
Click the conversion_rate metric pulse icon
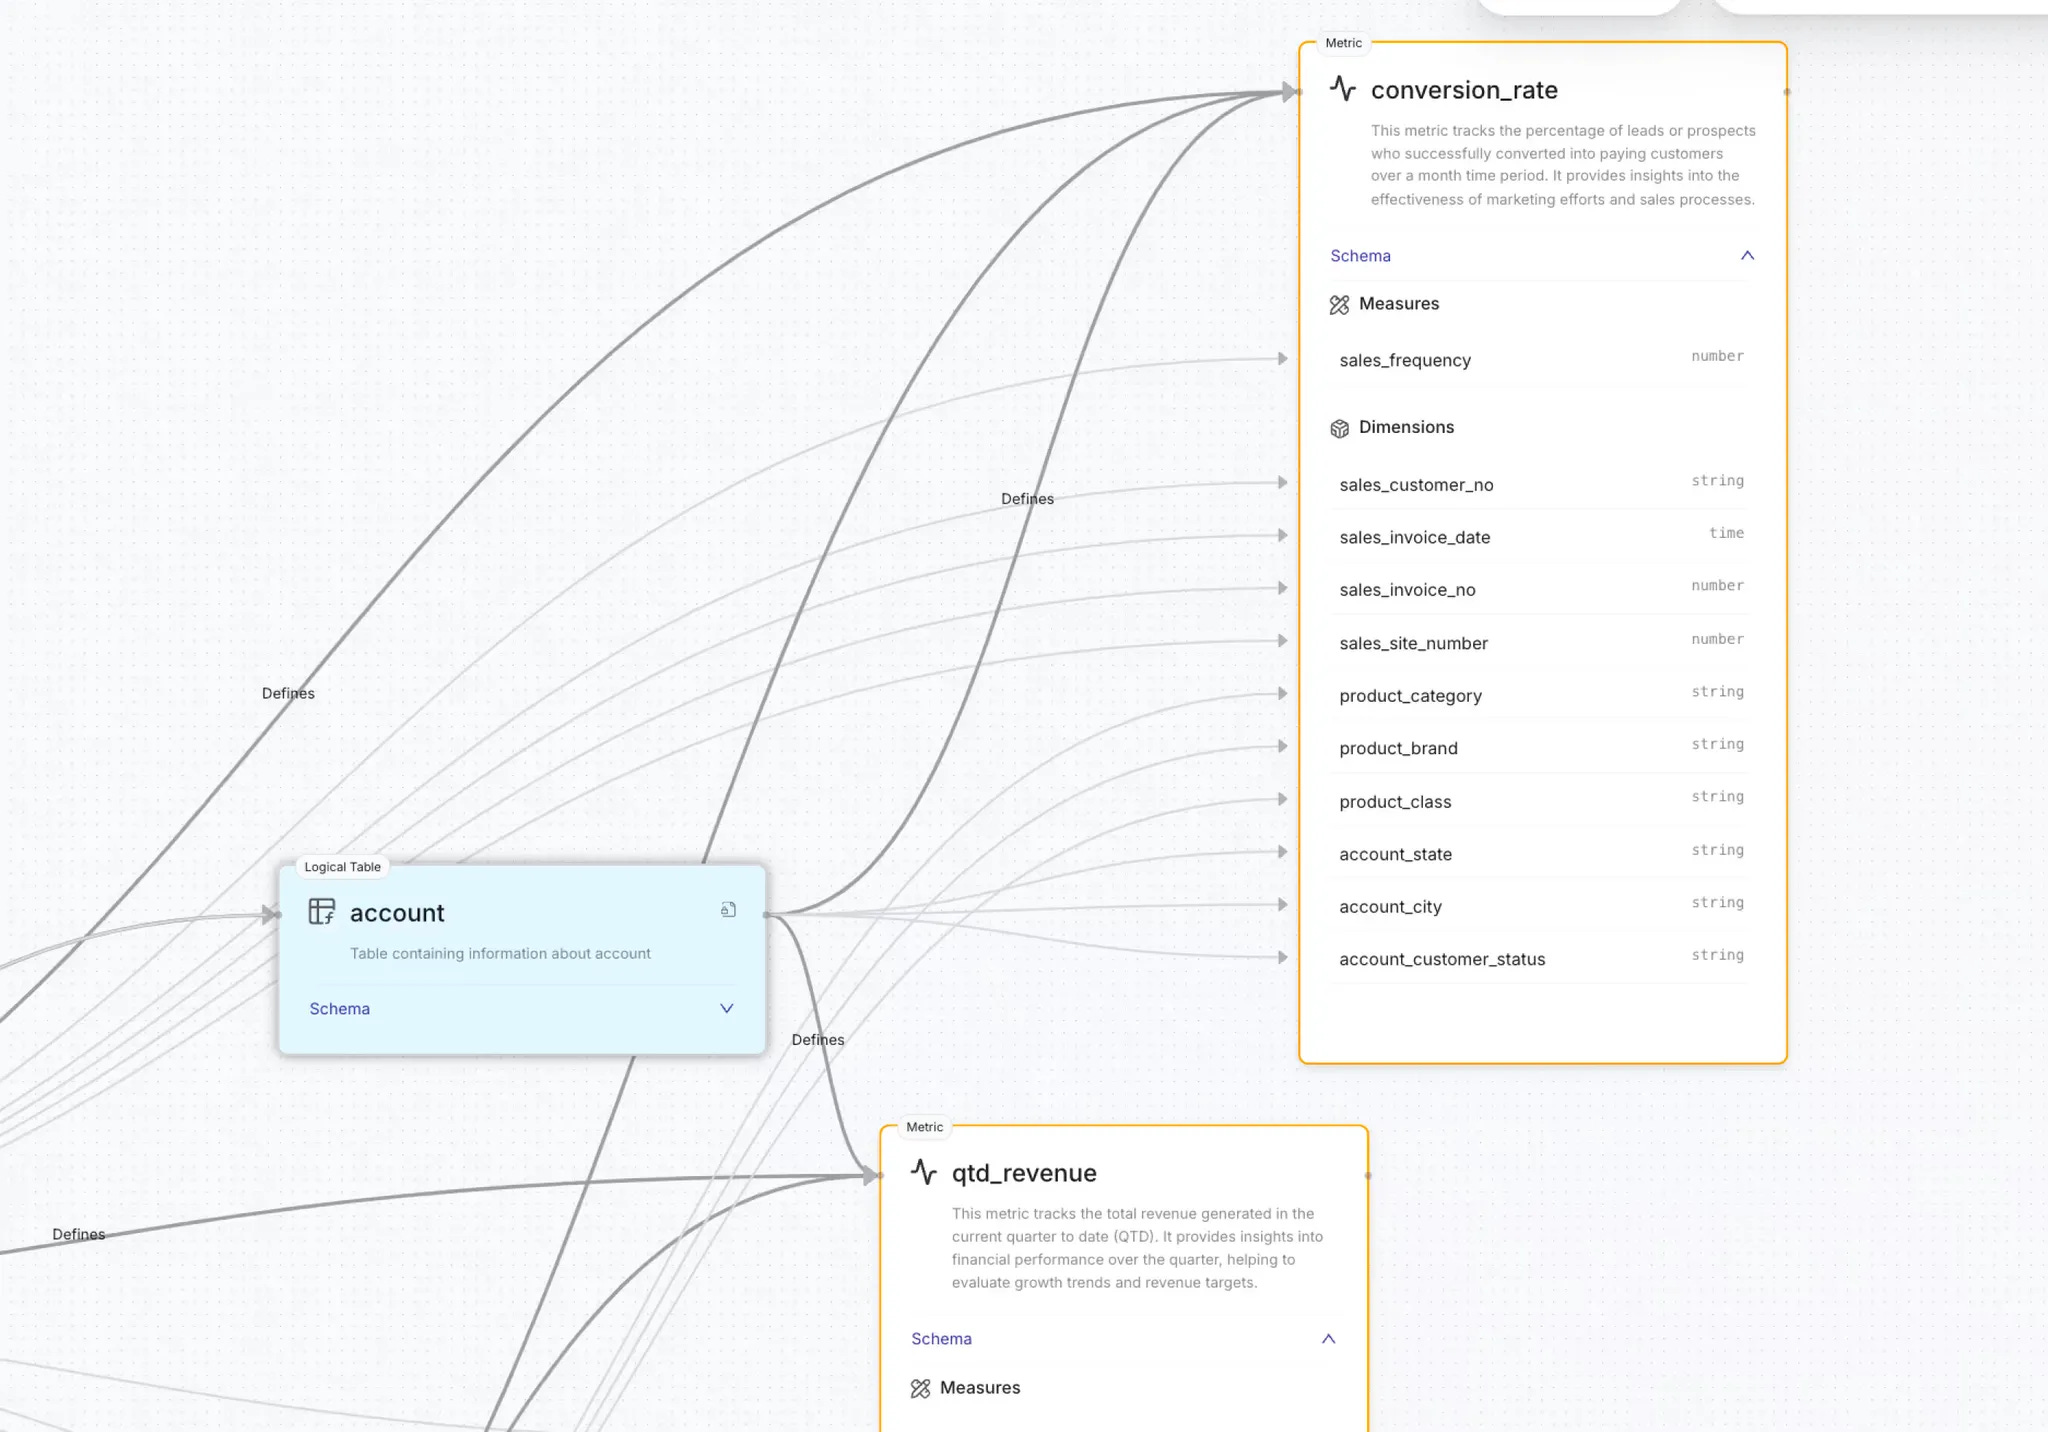[1343, 89]
